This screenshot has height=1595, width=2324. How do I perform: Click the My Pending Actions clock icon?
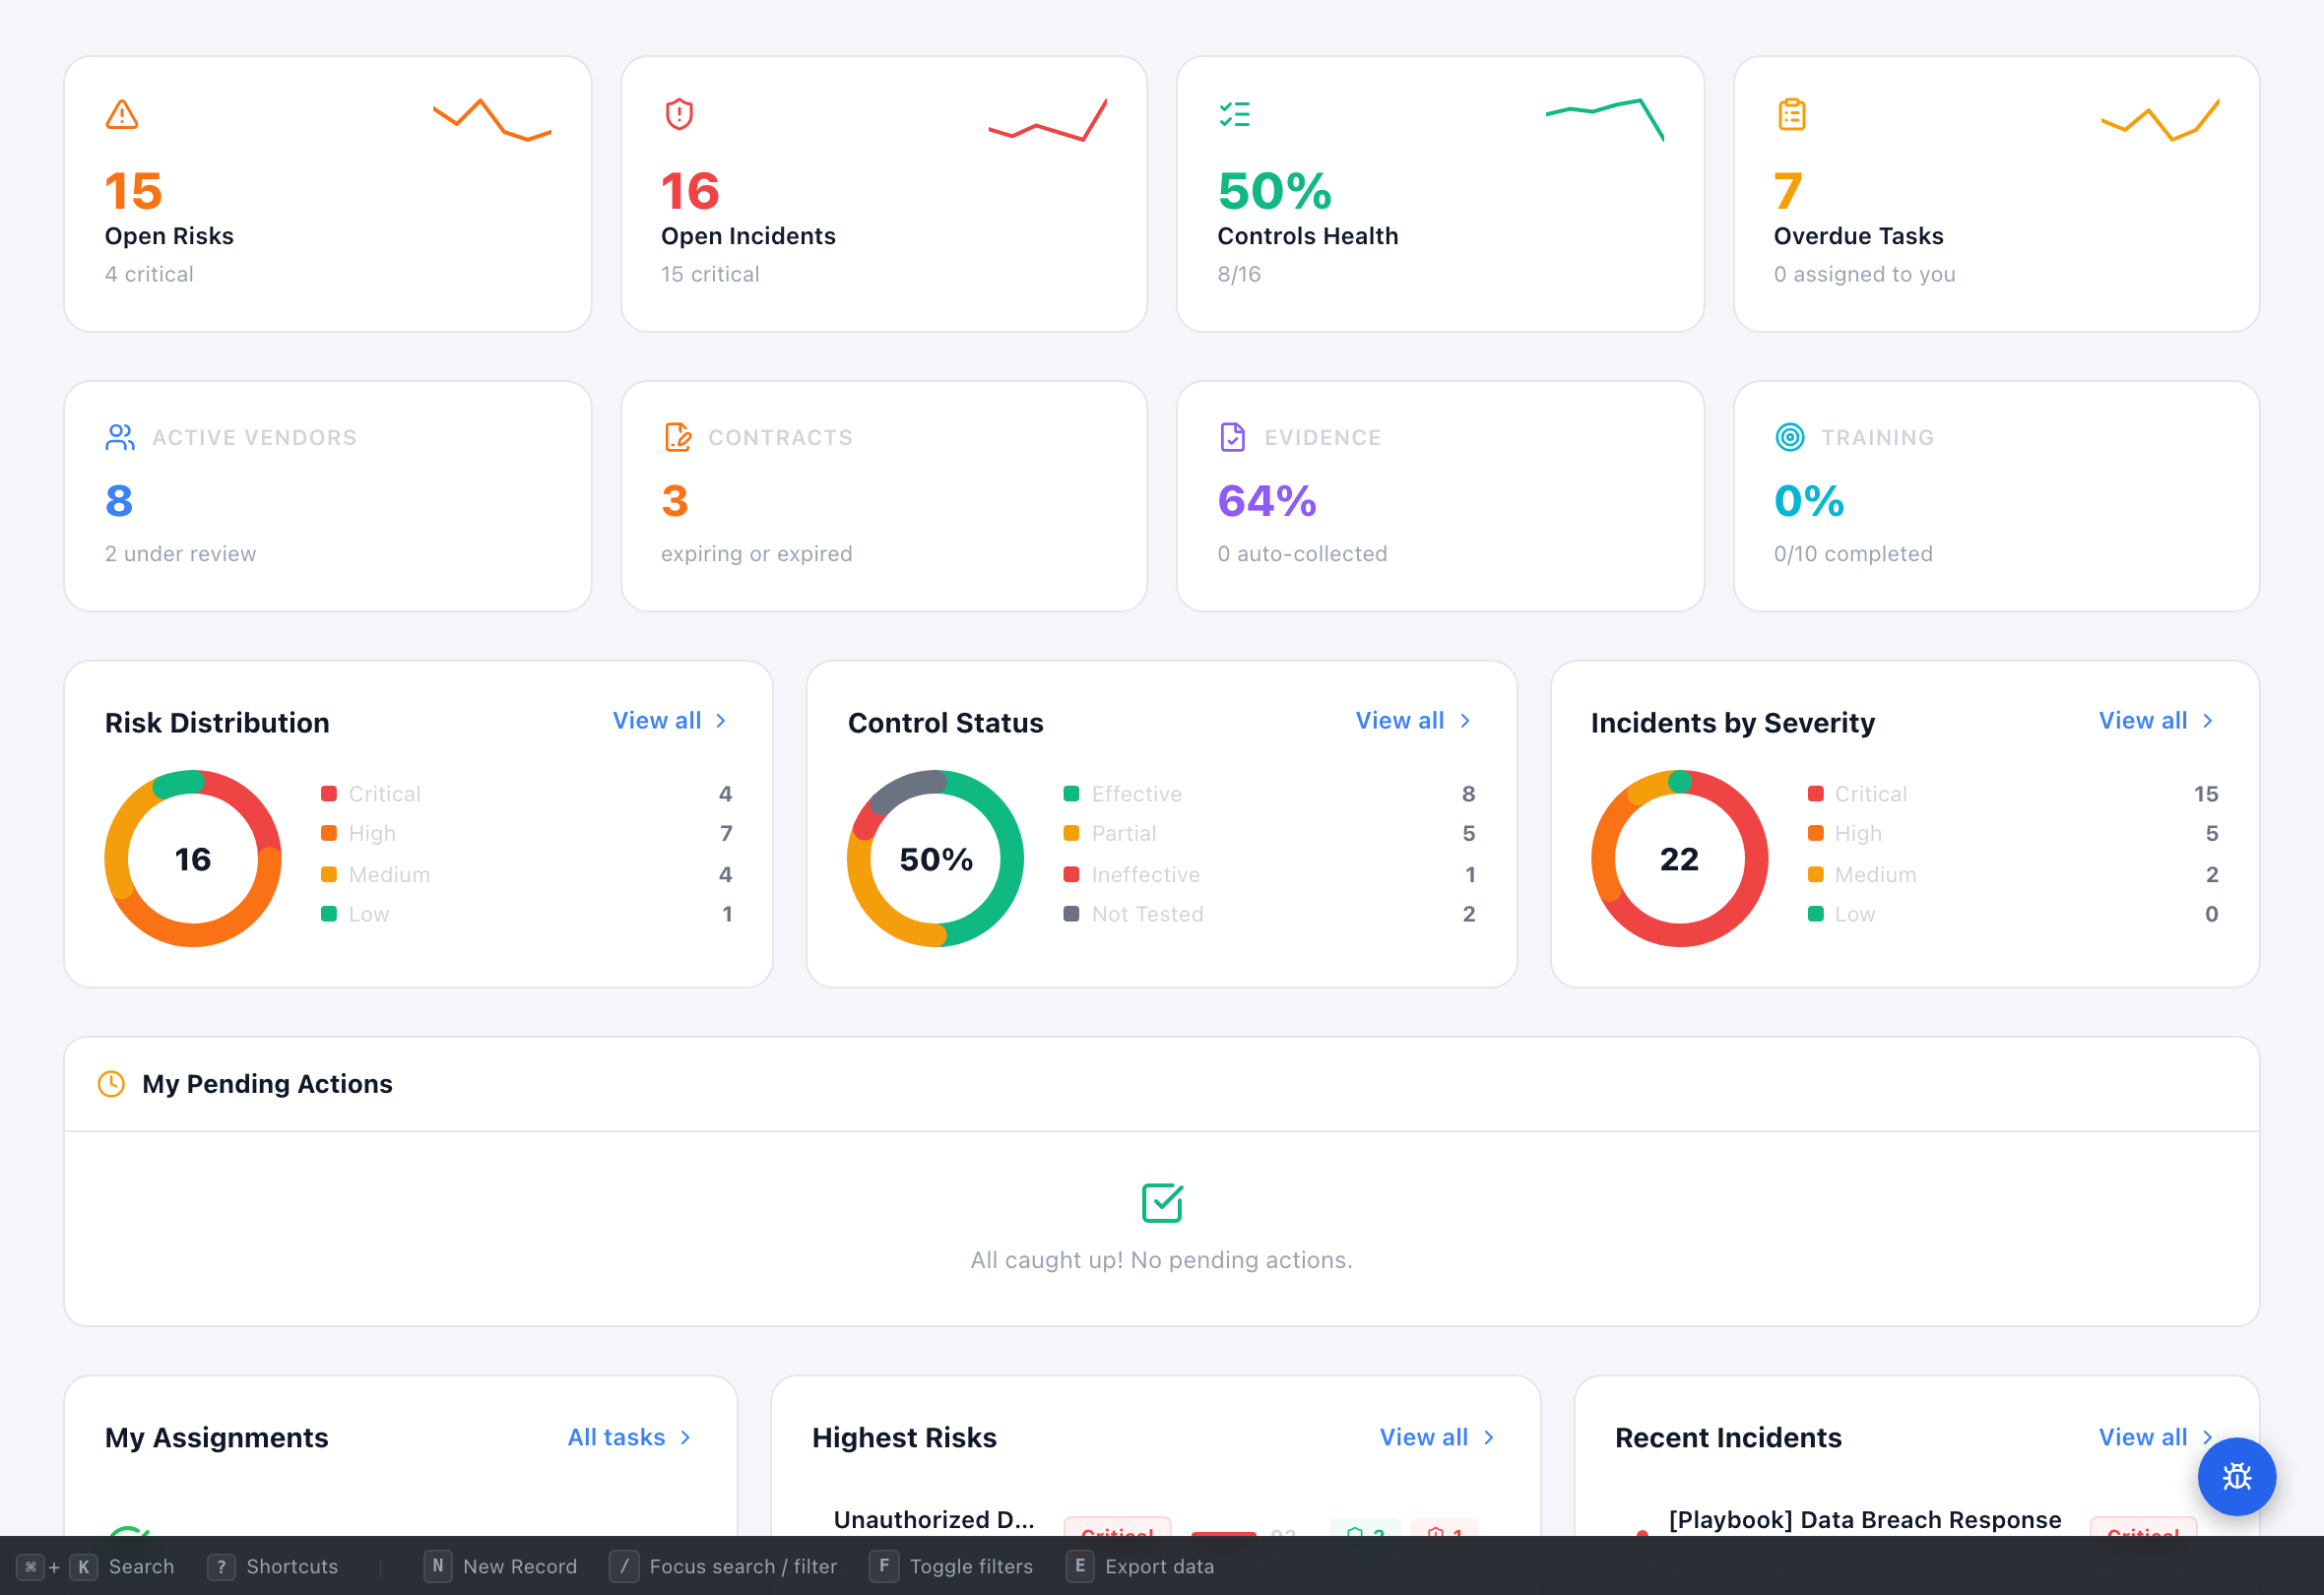click(x=111, y=1083)
